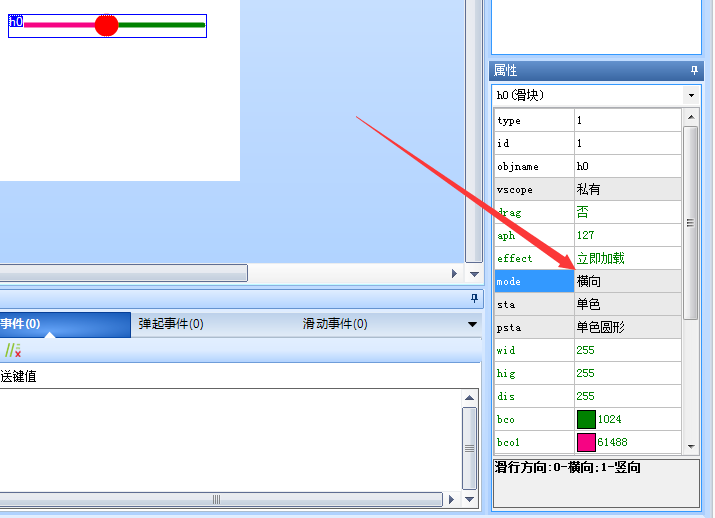Click the green bco color swatch

586,419
